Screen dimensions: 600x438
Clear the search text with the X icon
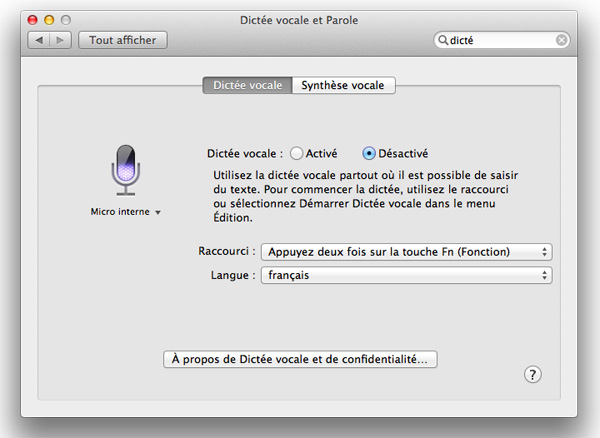click(562, 40)
